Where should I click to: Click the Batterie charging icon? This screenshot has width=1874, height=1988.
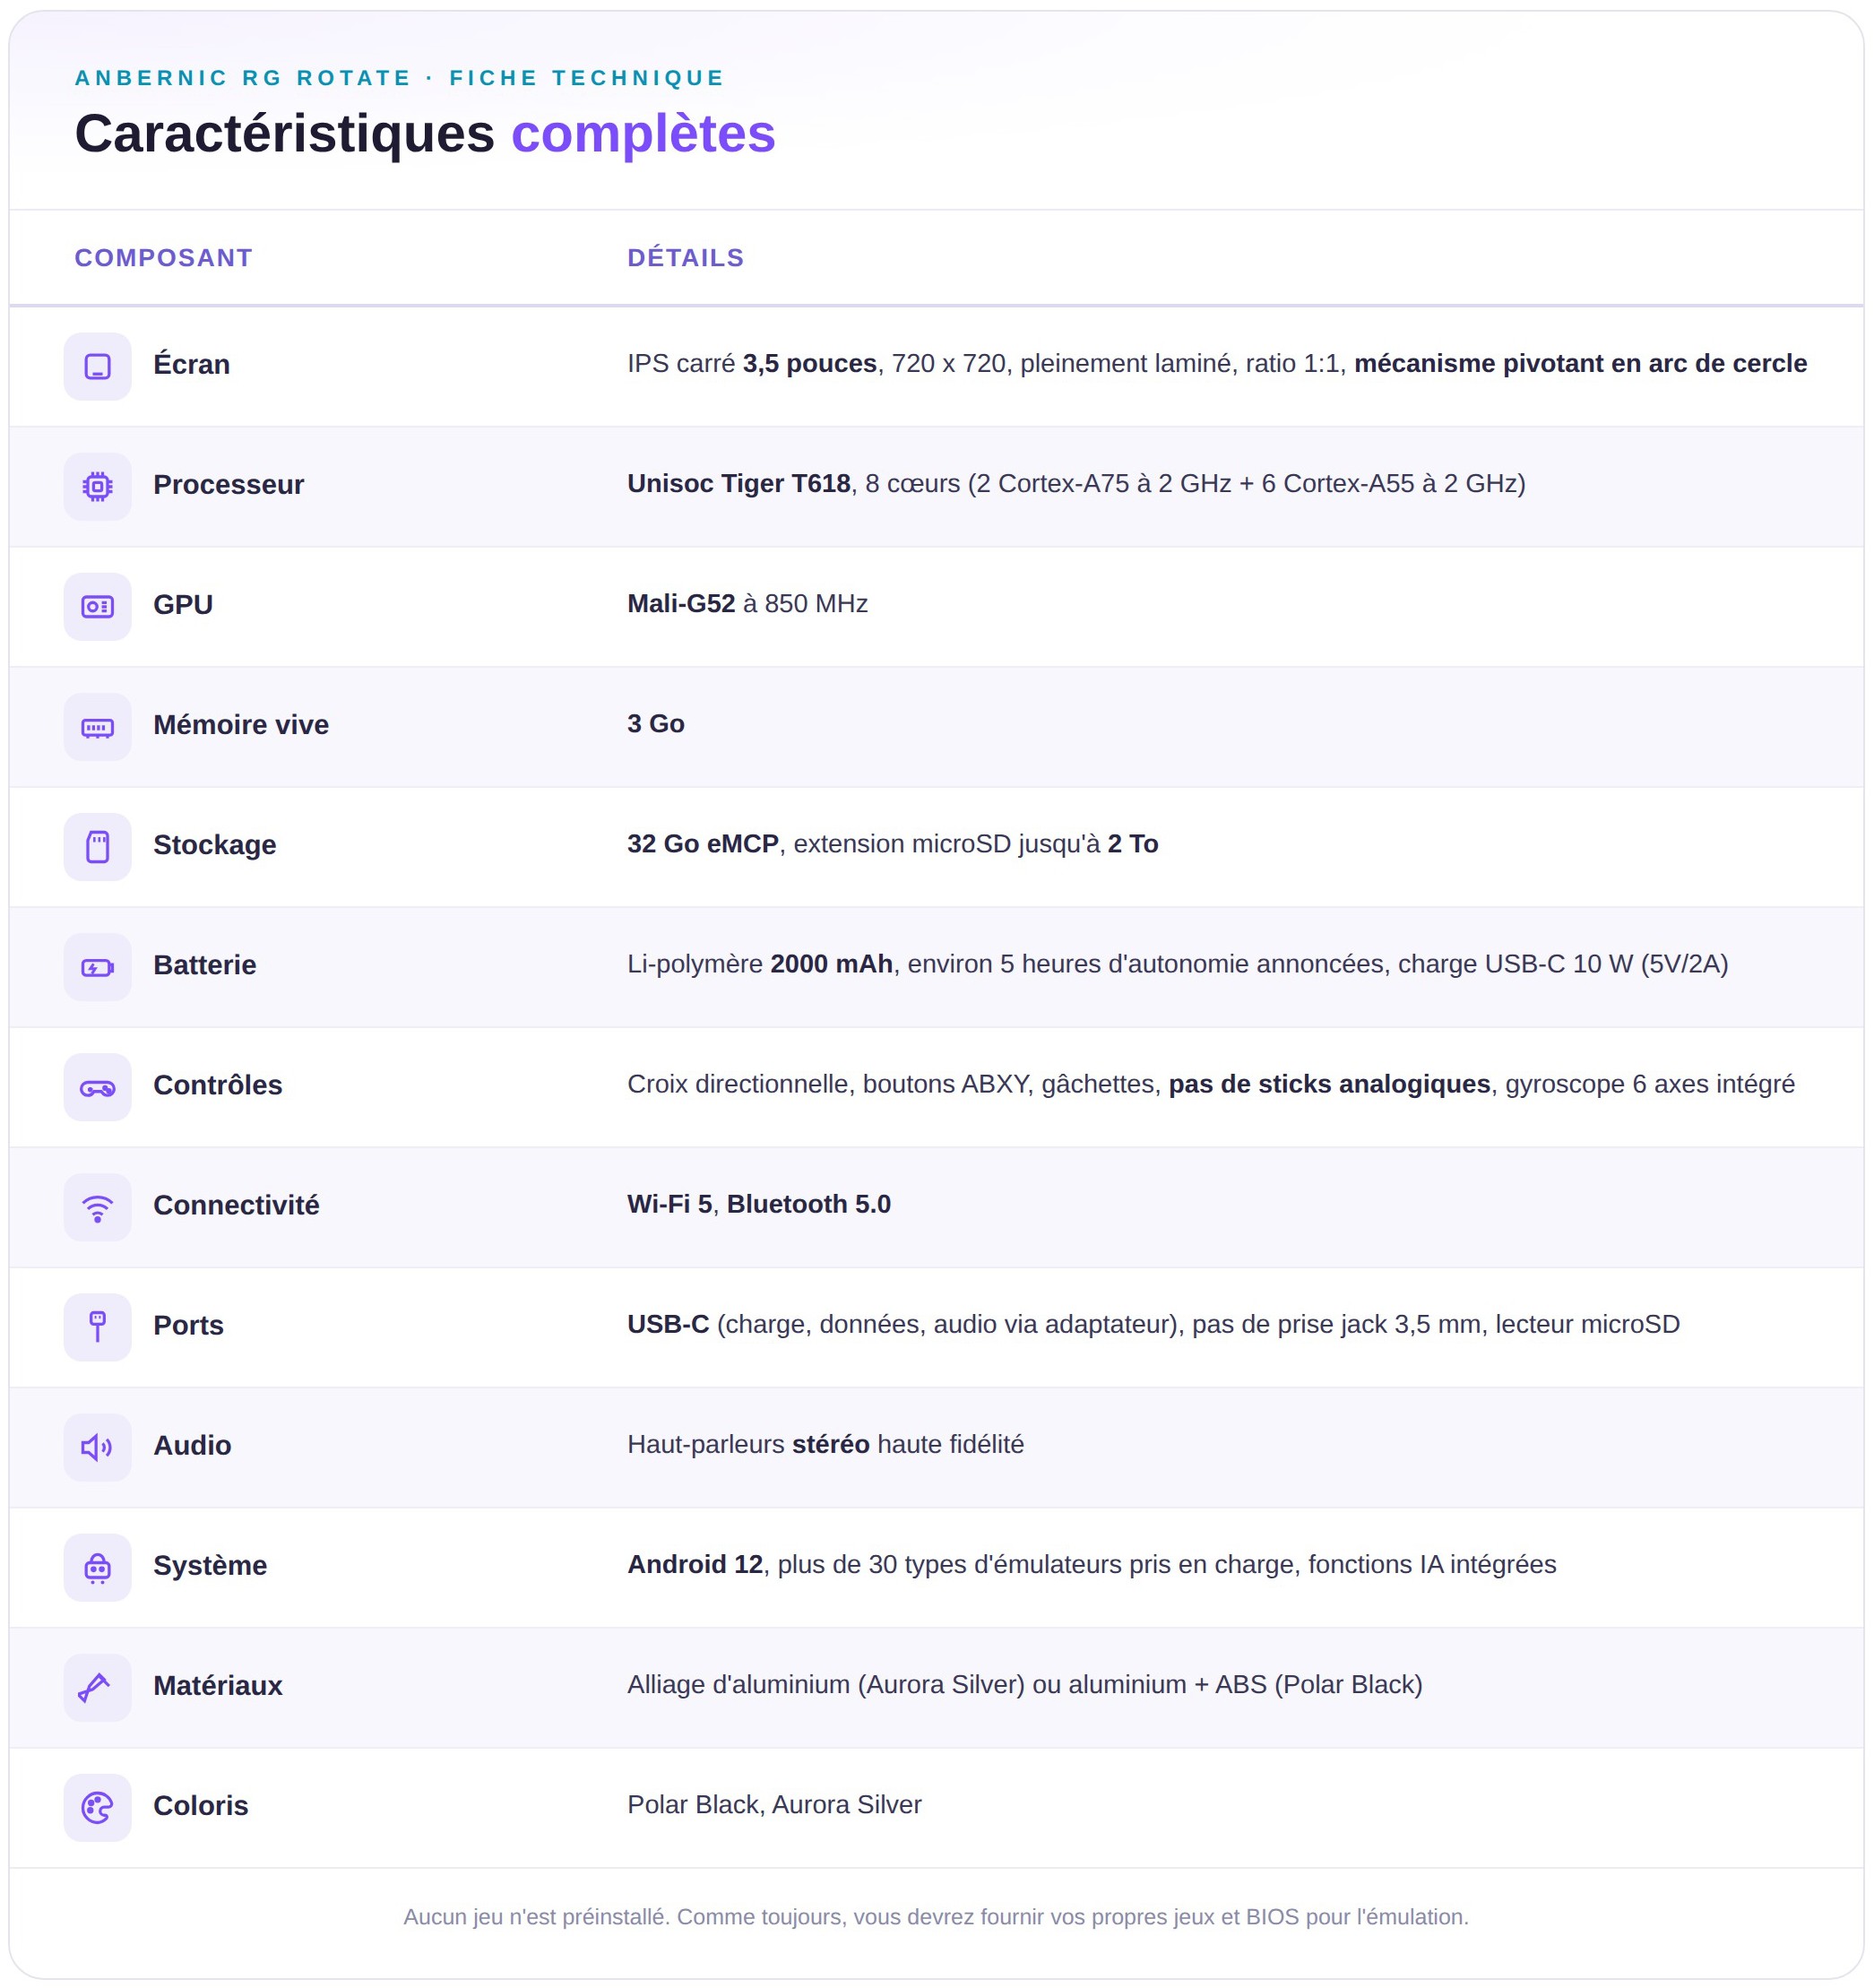(x=97, y=967)
